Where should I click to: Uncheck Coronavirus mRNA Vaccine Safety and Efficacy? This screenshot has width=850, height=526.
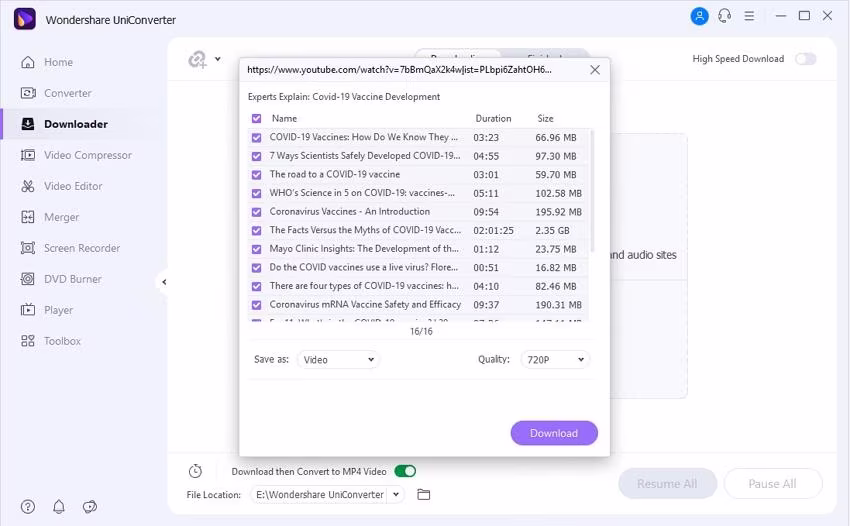[256, 305]
